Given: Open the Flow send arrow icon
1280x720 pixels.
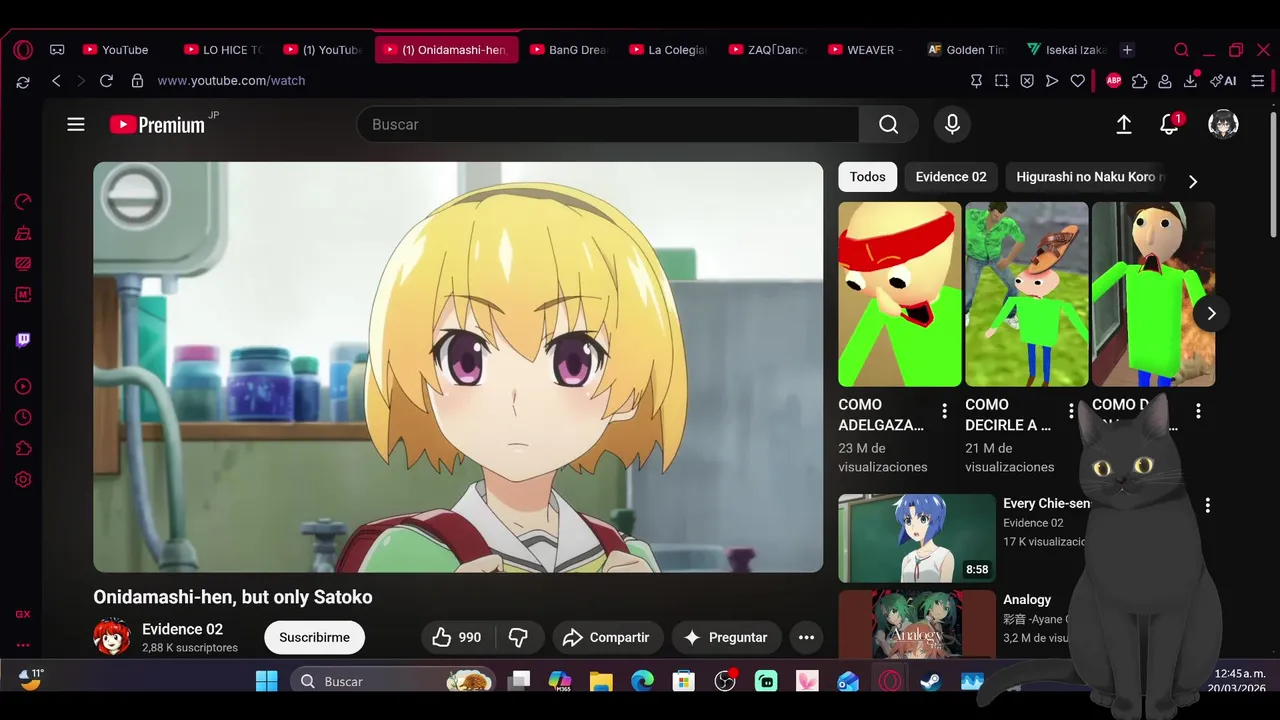Looking at the screenshot, I should tap(1052, 81).
